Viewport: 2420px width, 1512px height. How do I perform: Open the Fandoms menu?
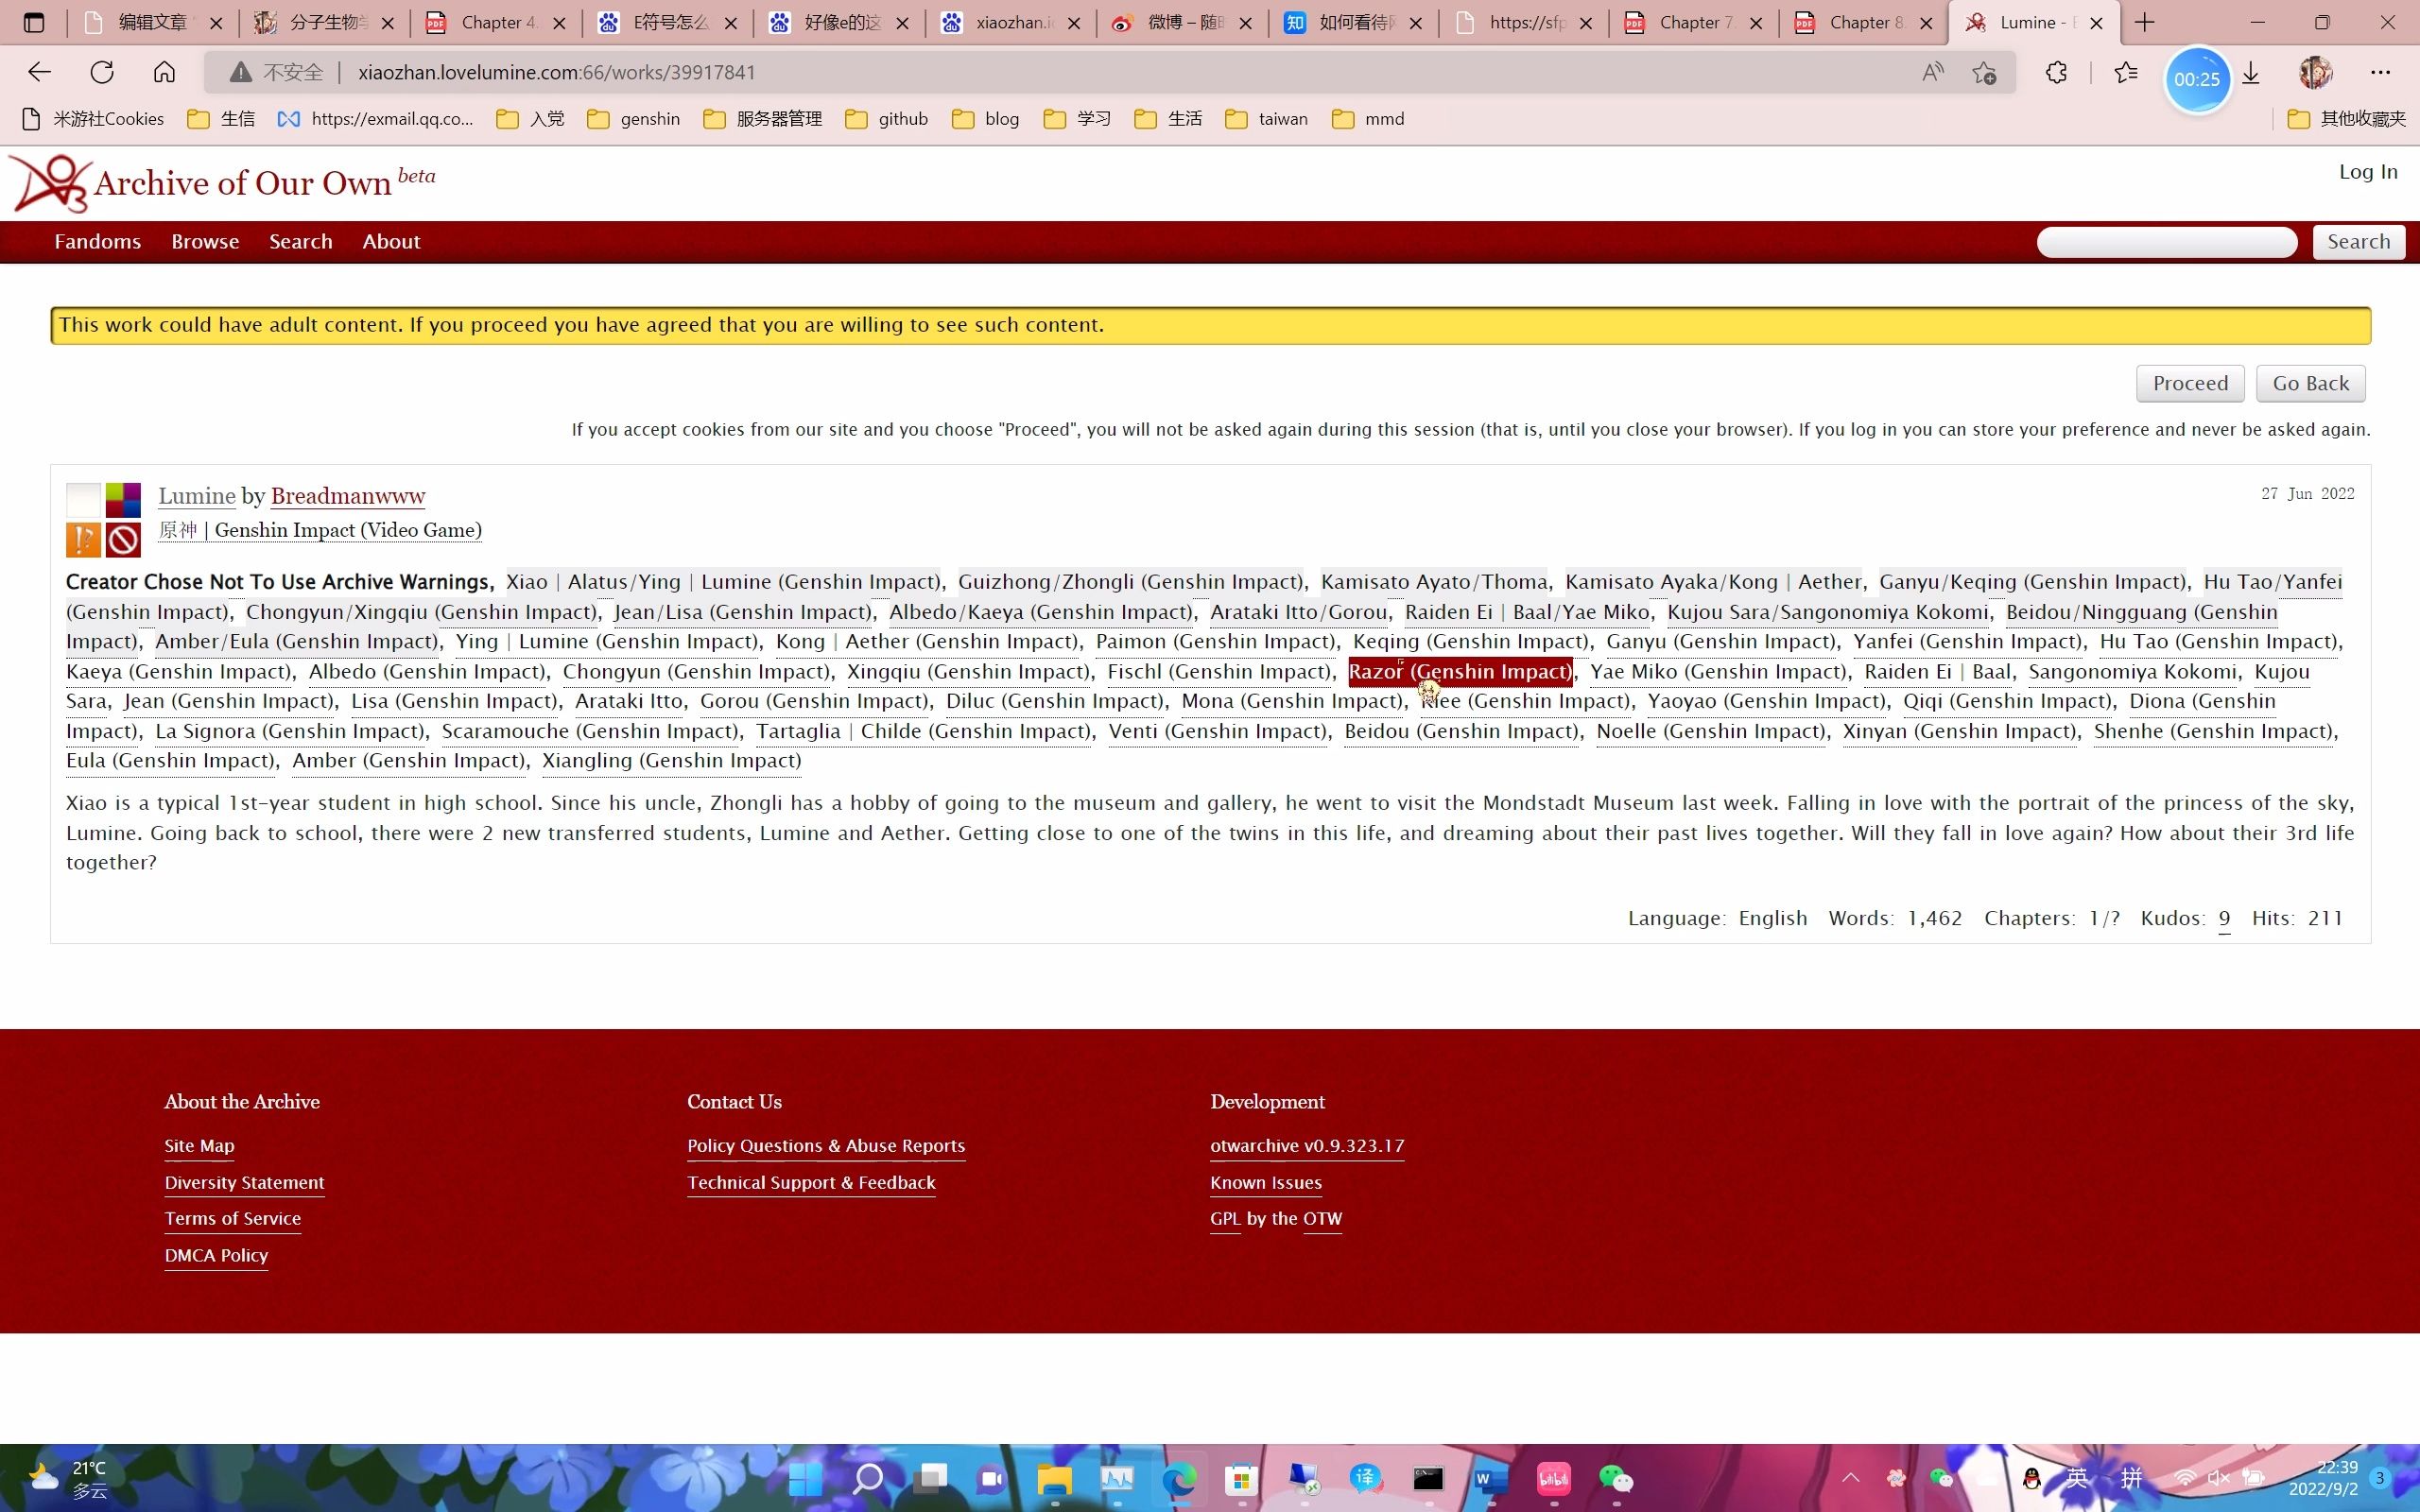point(98,242)
